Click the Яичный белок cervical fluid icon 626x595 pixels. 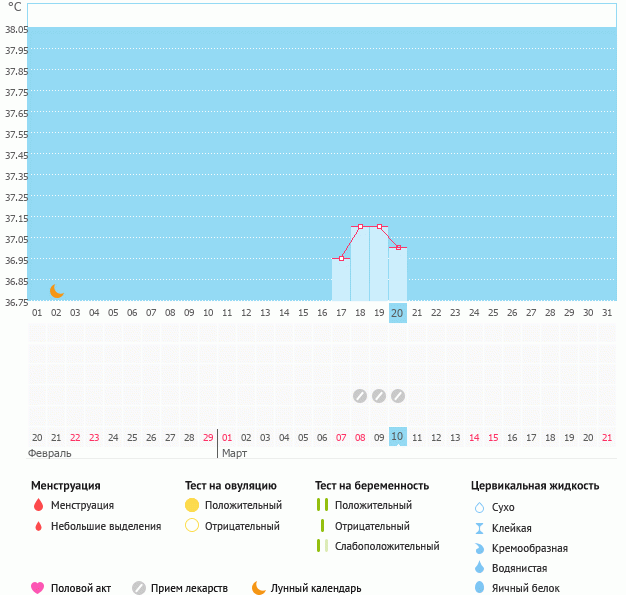(479, 588)
